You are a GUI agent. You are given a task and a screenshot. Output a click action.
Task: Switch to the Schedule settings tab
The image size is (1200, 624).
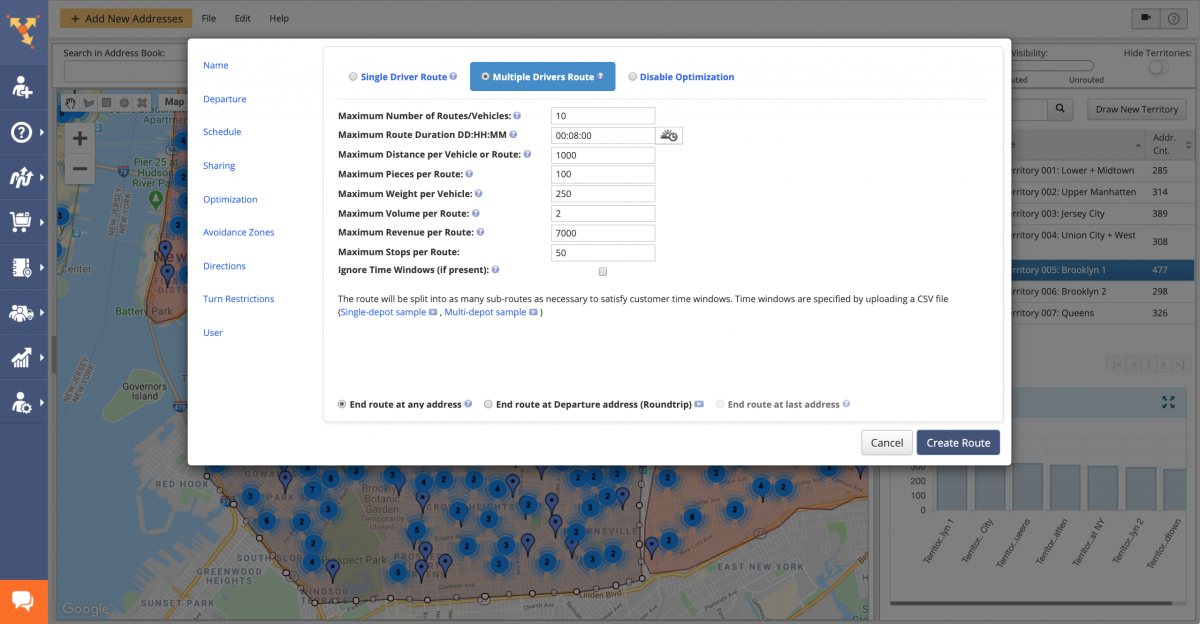click(x=222, y=132)
